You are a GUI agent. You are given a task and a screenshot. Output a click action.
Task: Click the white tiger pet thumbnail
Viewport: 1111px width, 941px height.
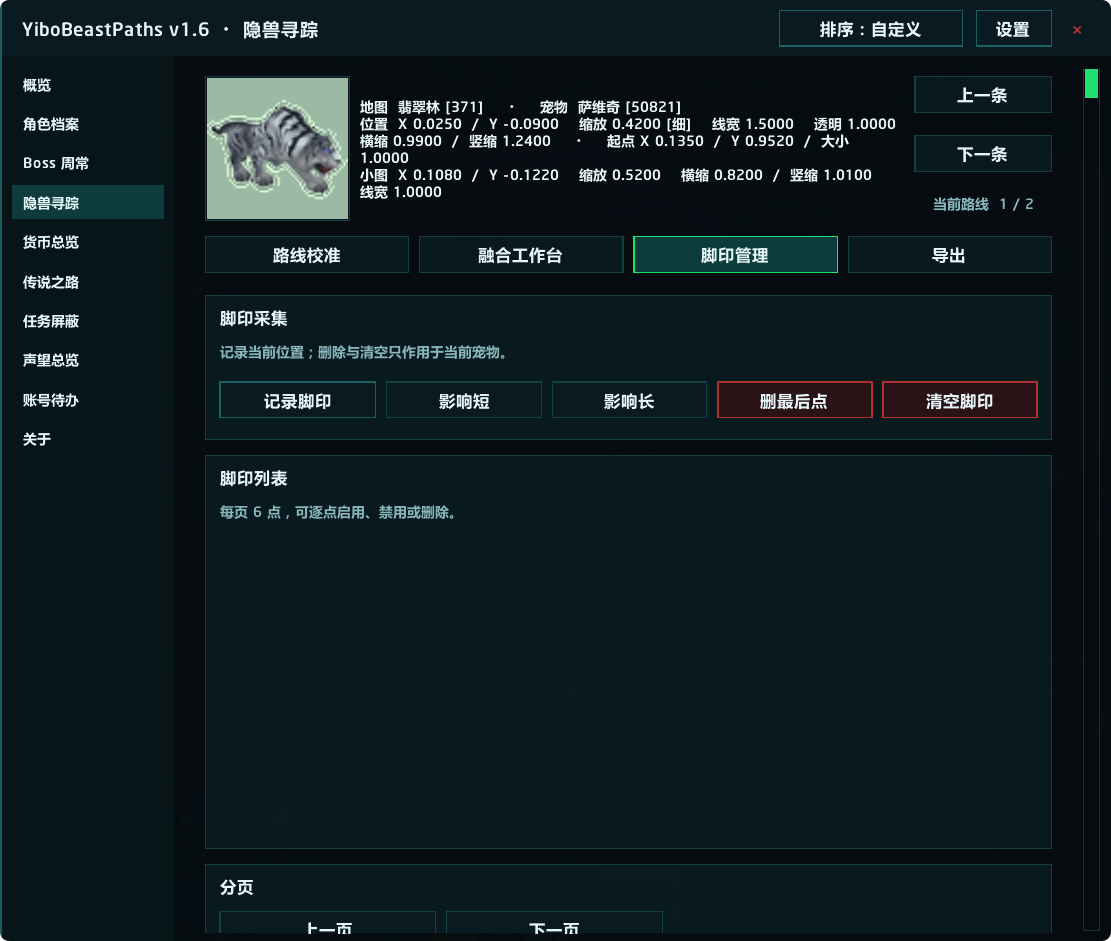(277, 148)
